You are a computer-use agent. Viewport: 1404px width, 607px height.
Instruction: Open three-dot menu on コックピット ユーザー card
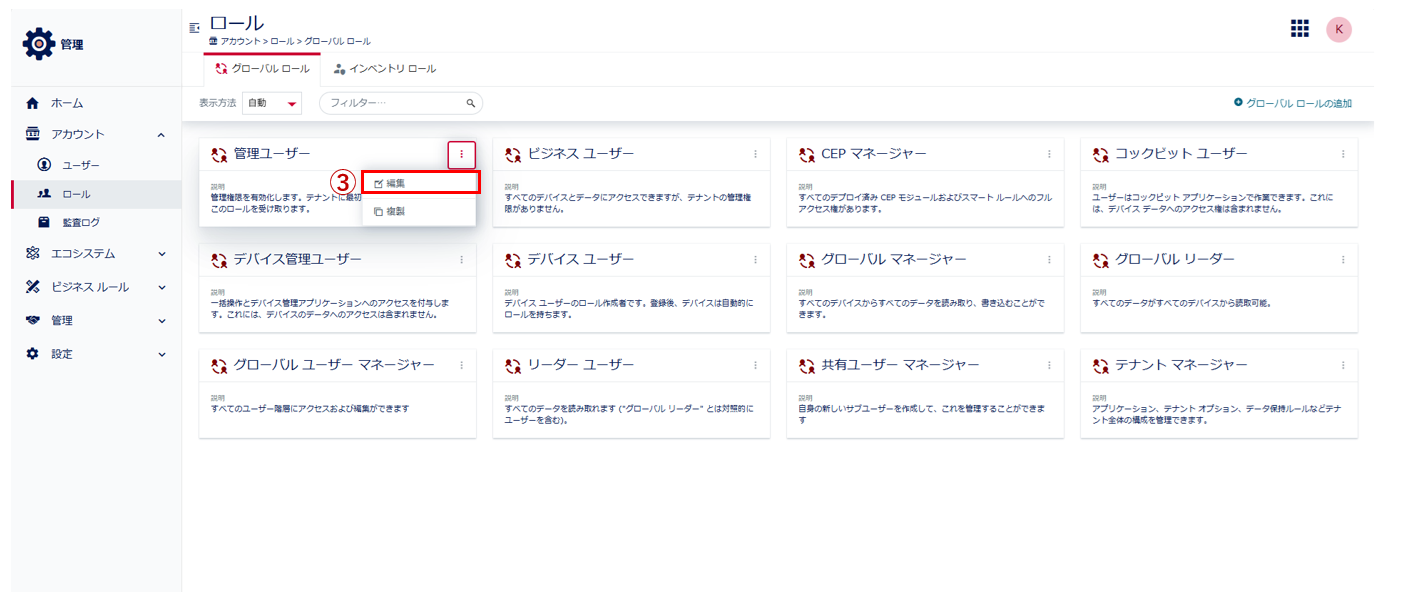click(x=1343, y=154)
